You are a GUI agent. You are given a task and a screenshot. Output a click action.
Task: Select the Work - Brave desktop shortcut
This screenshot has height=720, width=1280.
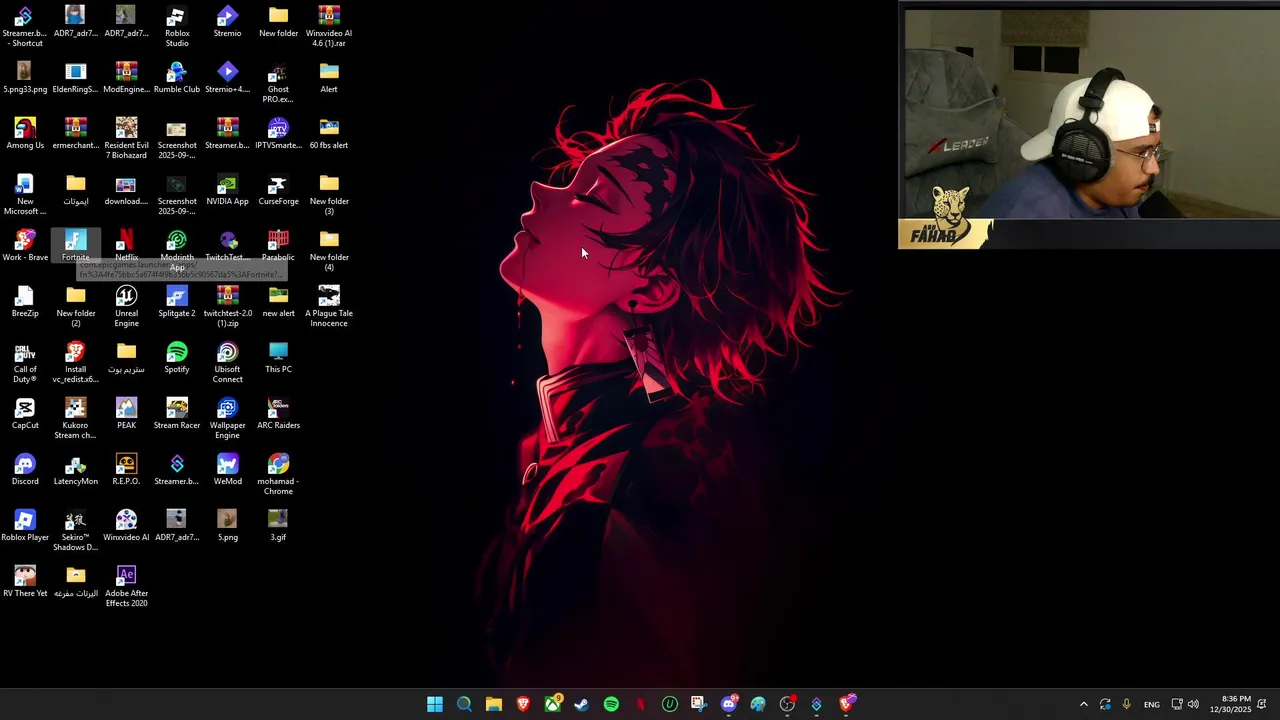pyautogui.click(x=25, y=246)
